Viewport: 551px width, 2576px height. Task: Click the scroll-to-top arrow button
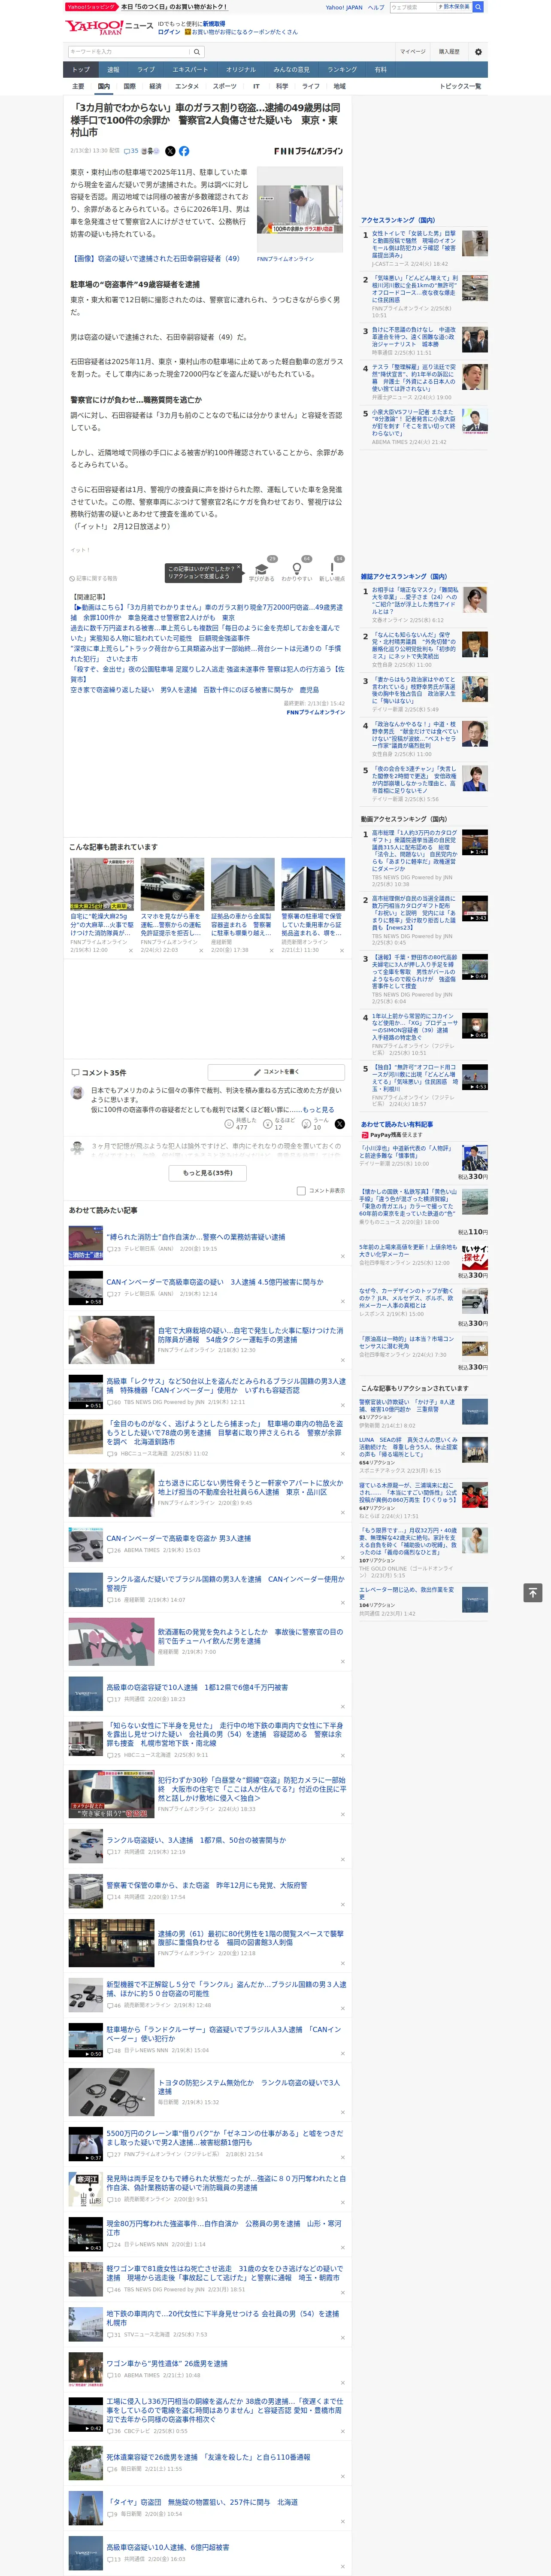tap(533, 1592)
